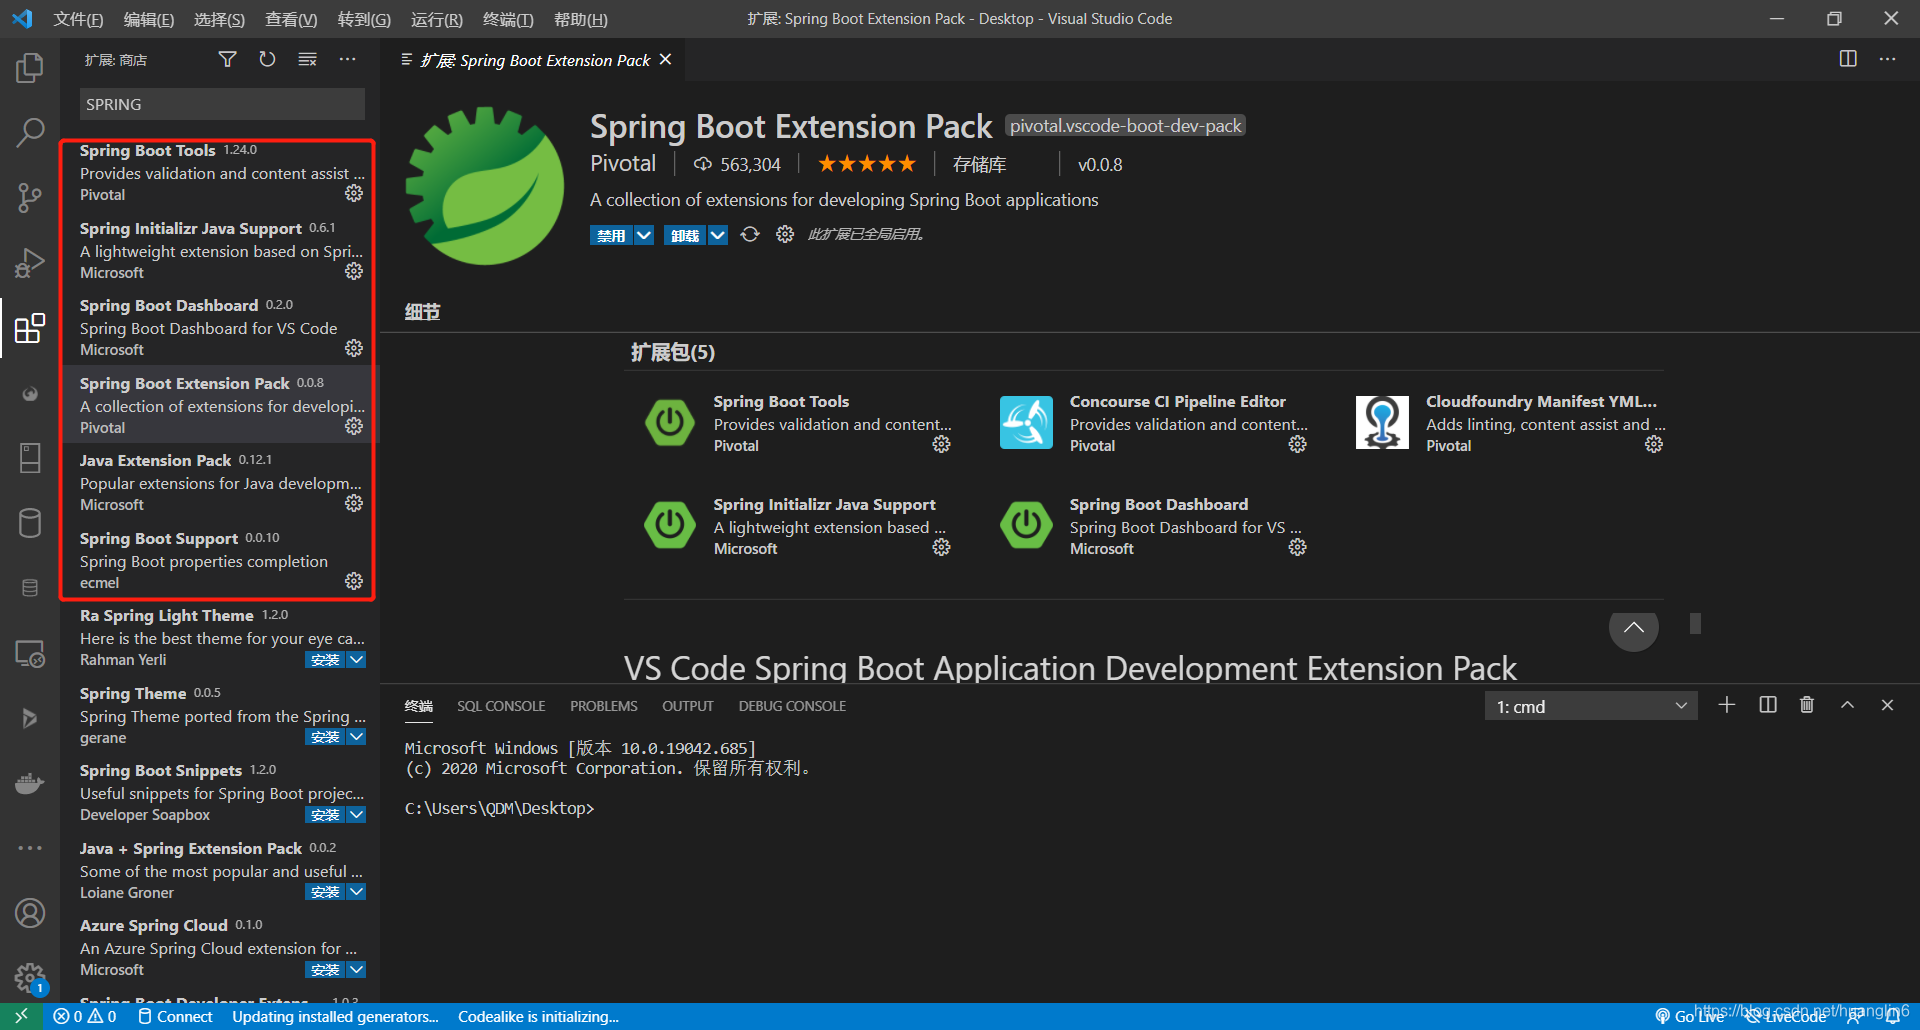Switch to the OUTPUT panel tab
This screenshot has height=1030, width=1920.
coord(688,706)
